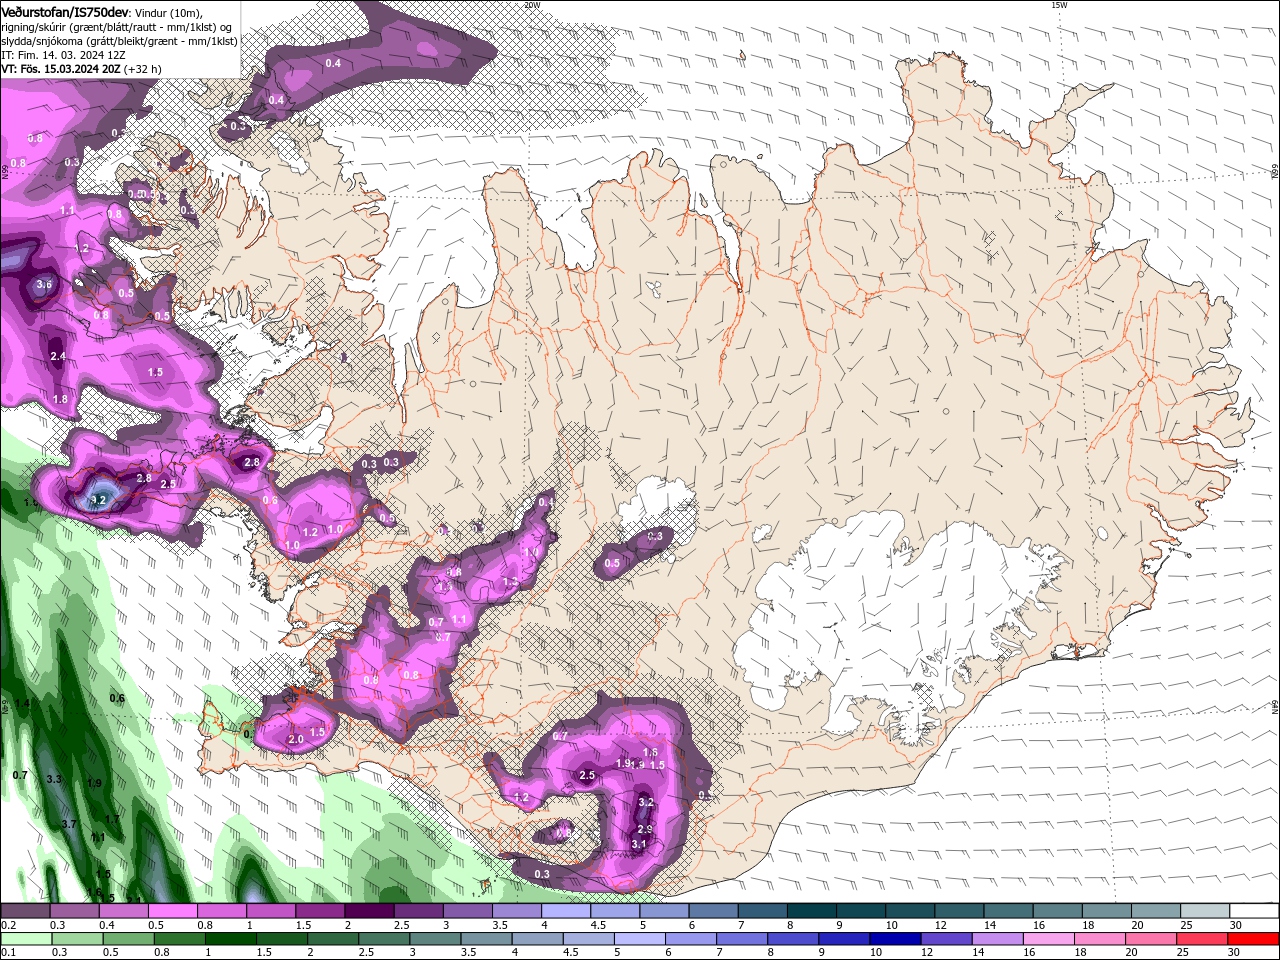Click the rain legend swatch starting at 4
Screen dimensions: 1280x960
tap(537, 939)
